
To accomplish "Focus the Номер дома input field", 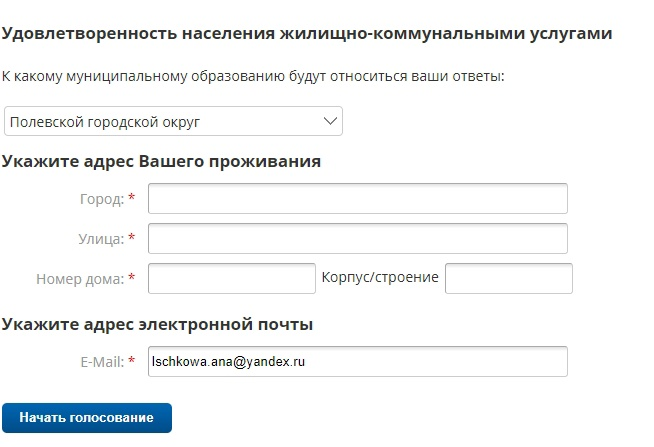I will pyautogui.click(x=232, y=278).
